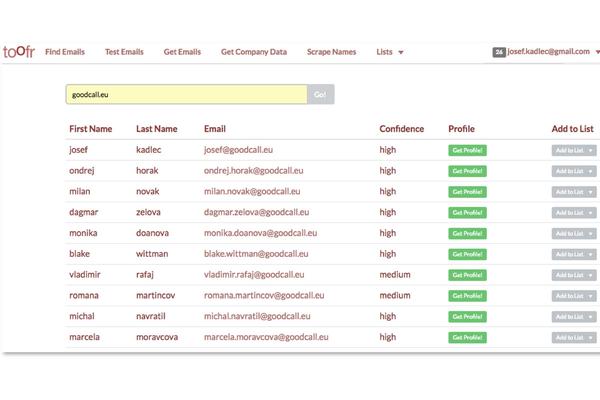Open Get Company Data page
Screen dimensions: 600x400
point(254,52)
